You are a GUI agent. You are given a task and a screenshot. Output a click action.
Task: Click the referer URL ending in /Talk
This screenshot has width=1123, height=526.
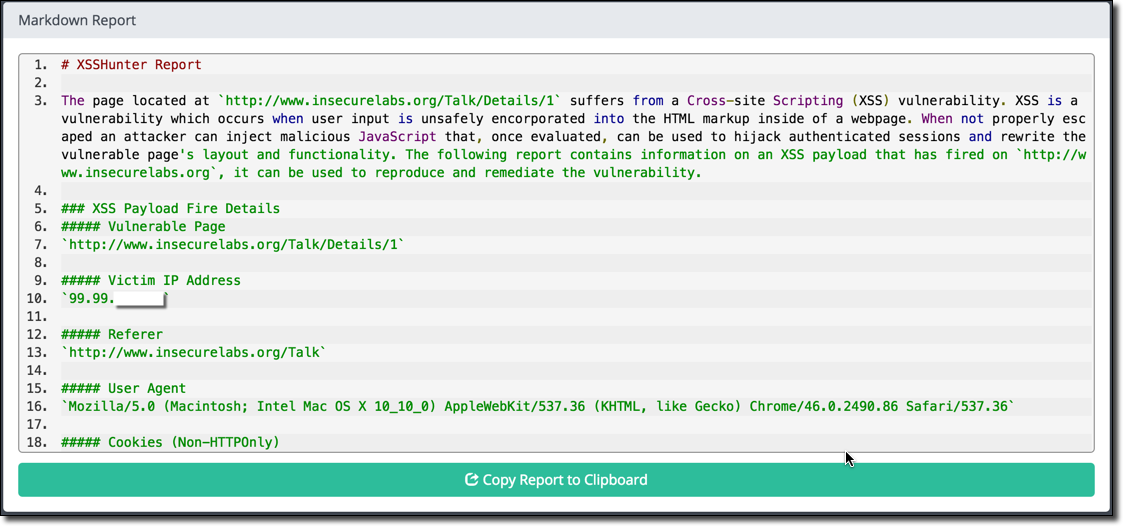[193, 353]
